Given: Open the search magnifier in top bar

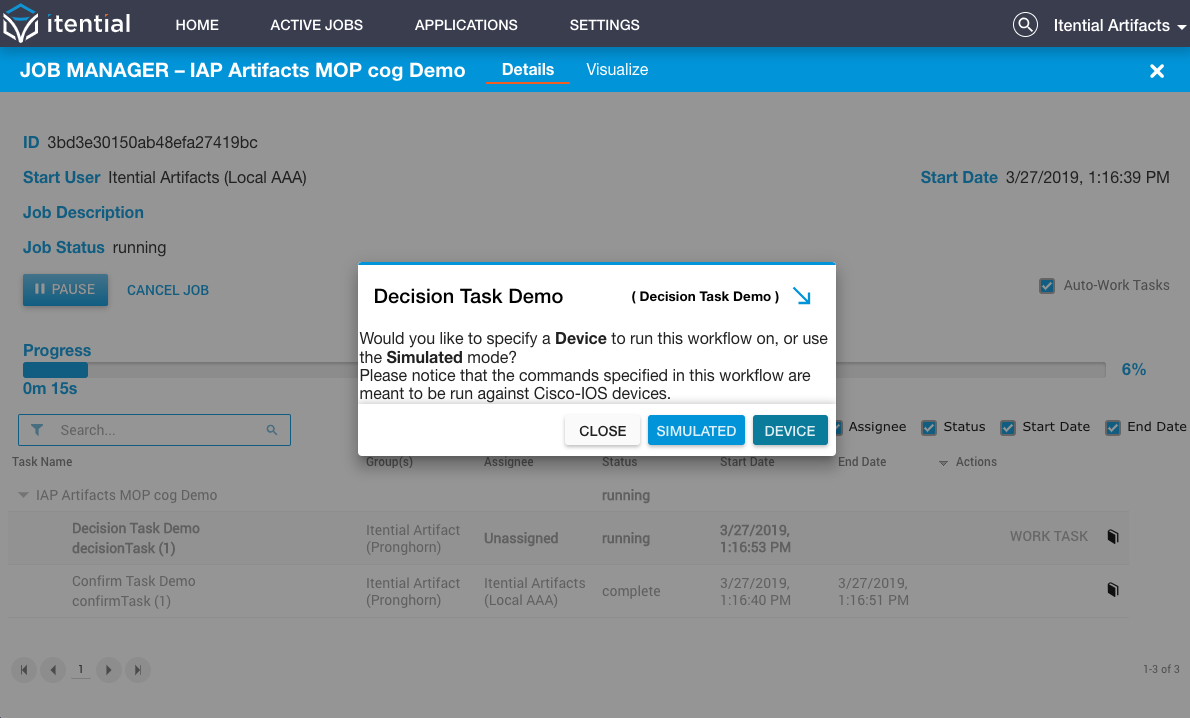Looking at the screenshot, I should (1025, 25).
